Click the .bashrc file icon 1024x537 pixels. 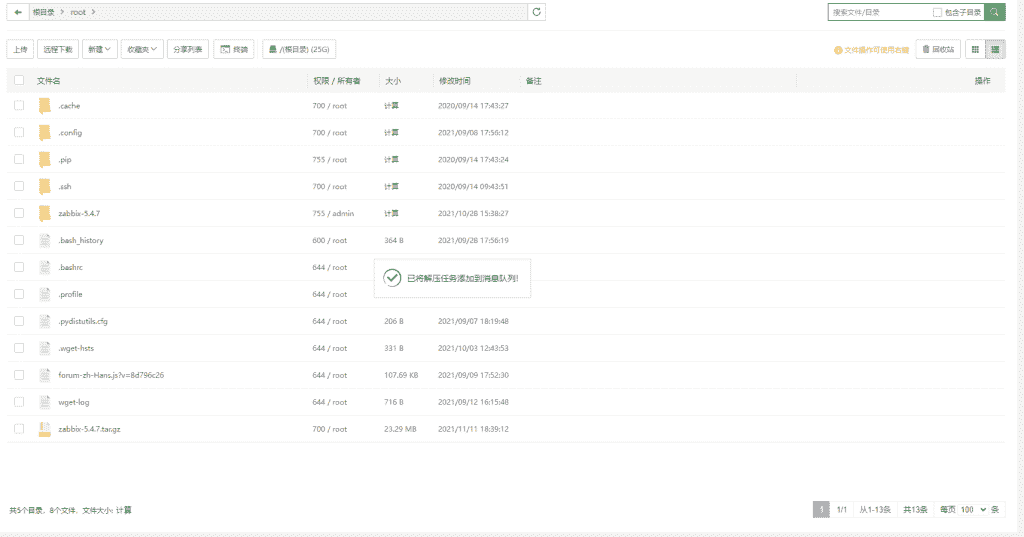44,267
